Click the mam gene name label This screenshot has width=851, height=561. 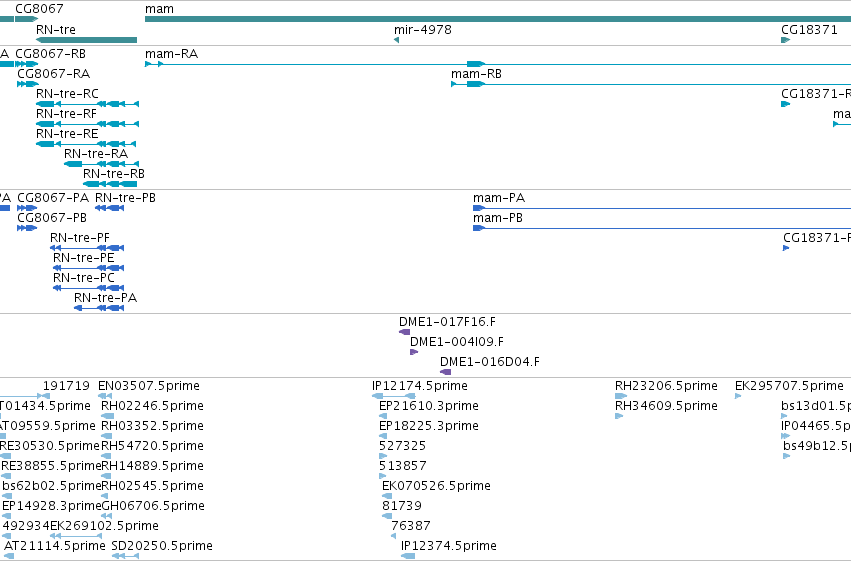pos(160,9)
